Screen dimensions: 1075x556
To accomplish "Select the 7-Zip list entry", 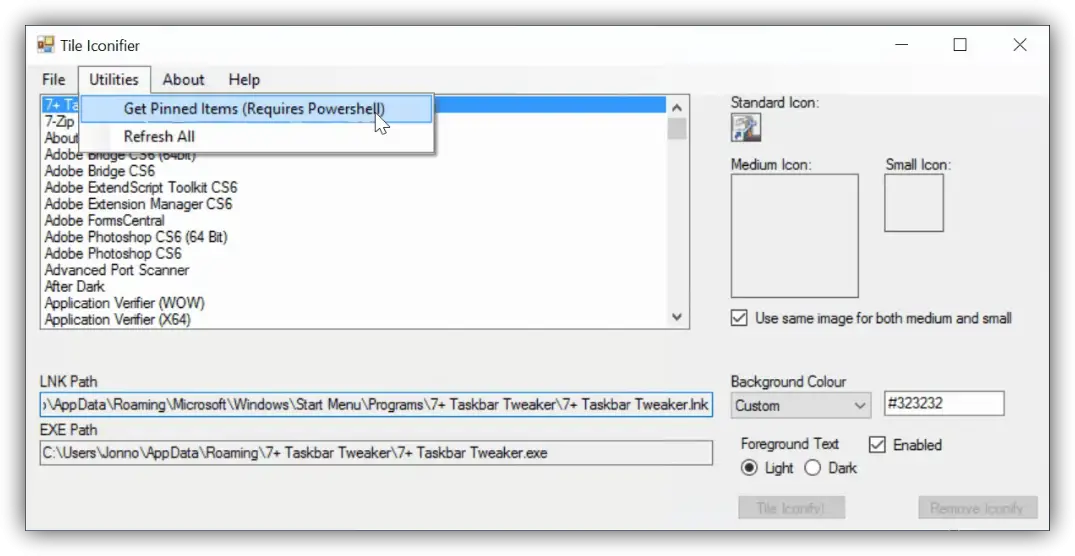I will [x=60, y=122].
